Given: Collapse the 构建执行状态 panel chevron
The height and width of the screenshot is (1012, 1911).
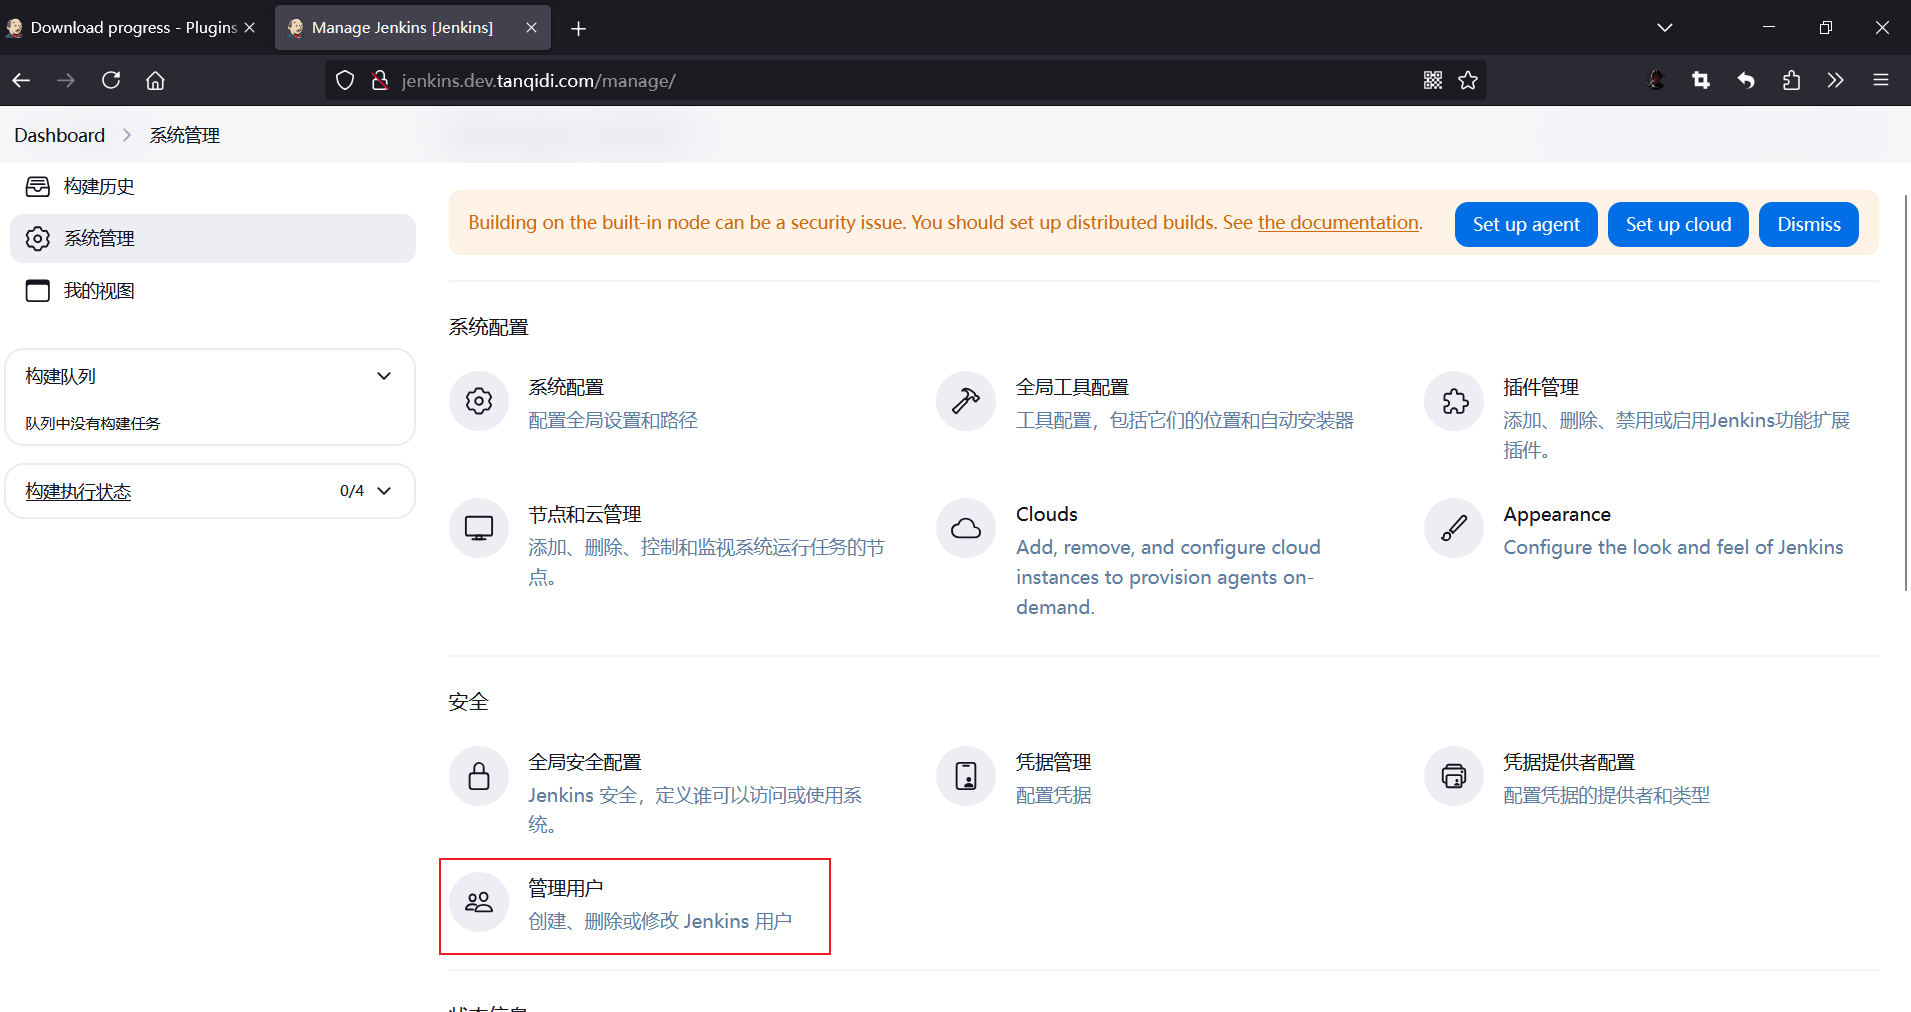Looking at the screenshot, I should [384, 491].
